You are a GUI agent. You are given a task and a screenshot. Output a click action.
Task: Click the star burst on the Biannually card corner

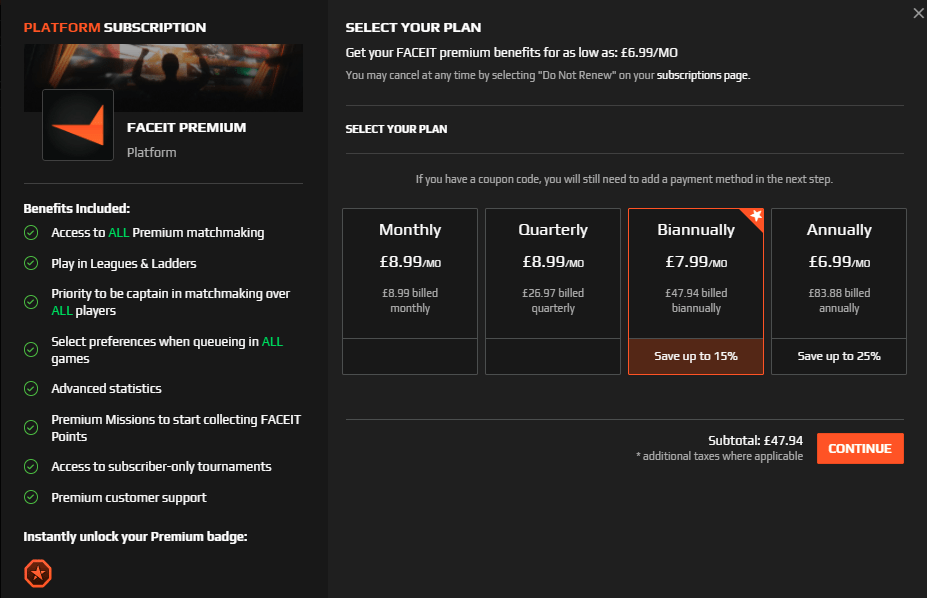[x=756, y=215]
